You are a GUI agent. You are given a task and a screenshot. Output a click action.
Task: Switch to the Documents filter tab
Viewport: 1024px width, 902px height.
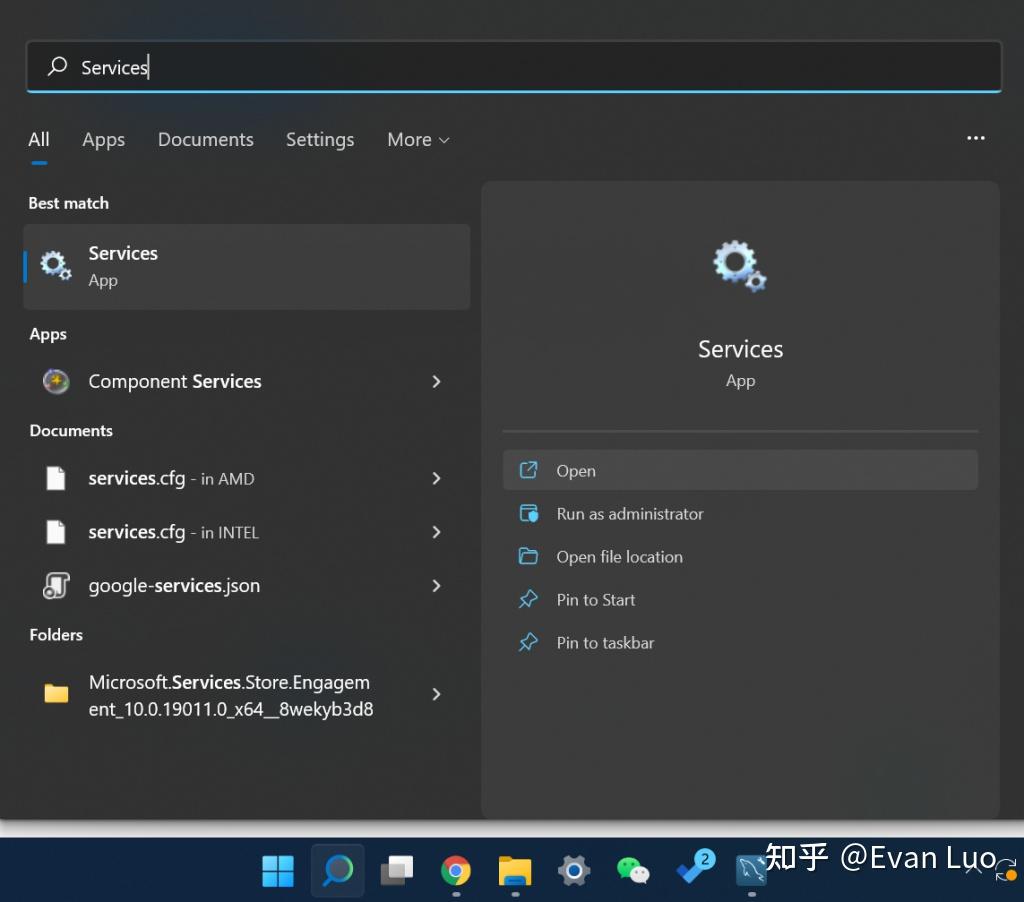[205, 140]
